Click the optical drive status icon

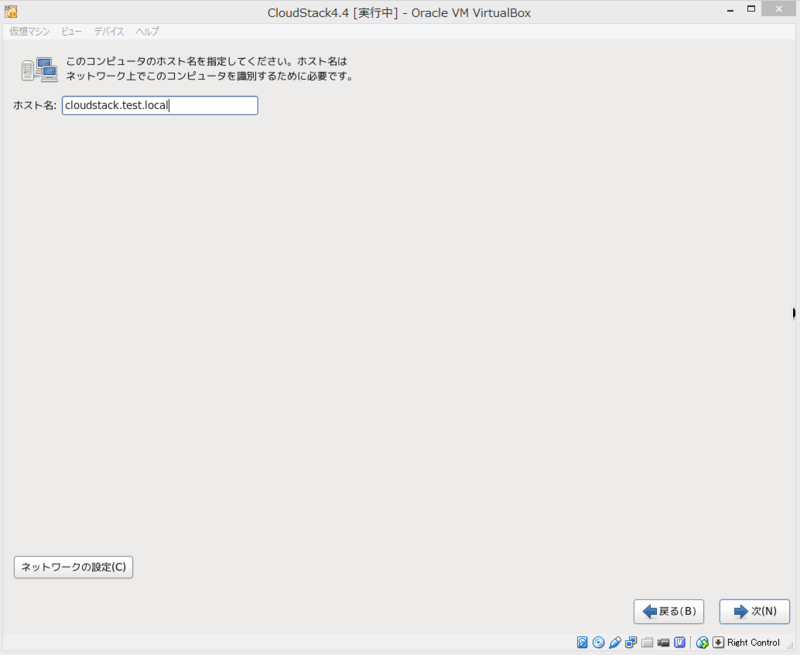[597, 642]
